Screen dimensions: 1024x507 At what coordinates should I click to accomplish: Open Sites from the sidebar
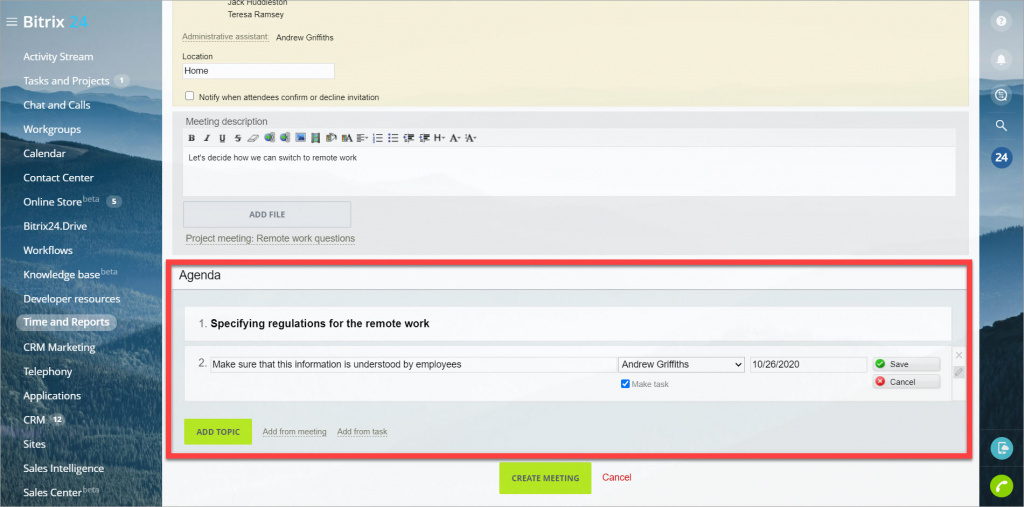[35, 444]
